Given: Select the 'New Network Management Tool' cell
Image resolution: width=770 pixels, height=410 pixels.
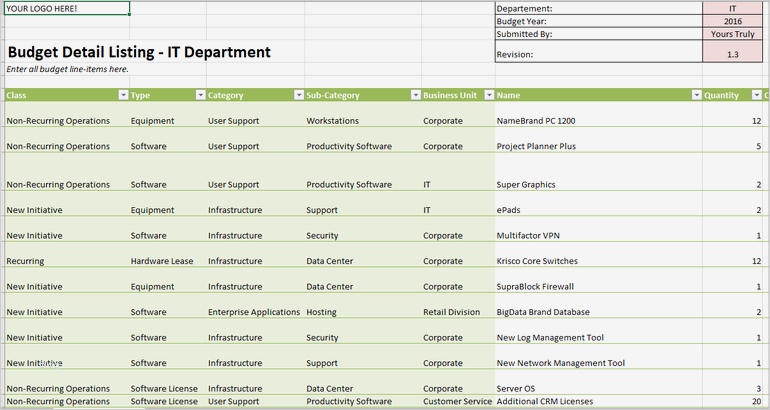Looking at the screenshot, I should point(599,357).
